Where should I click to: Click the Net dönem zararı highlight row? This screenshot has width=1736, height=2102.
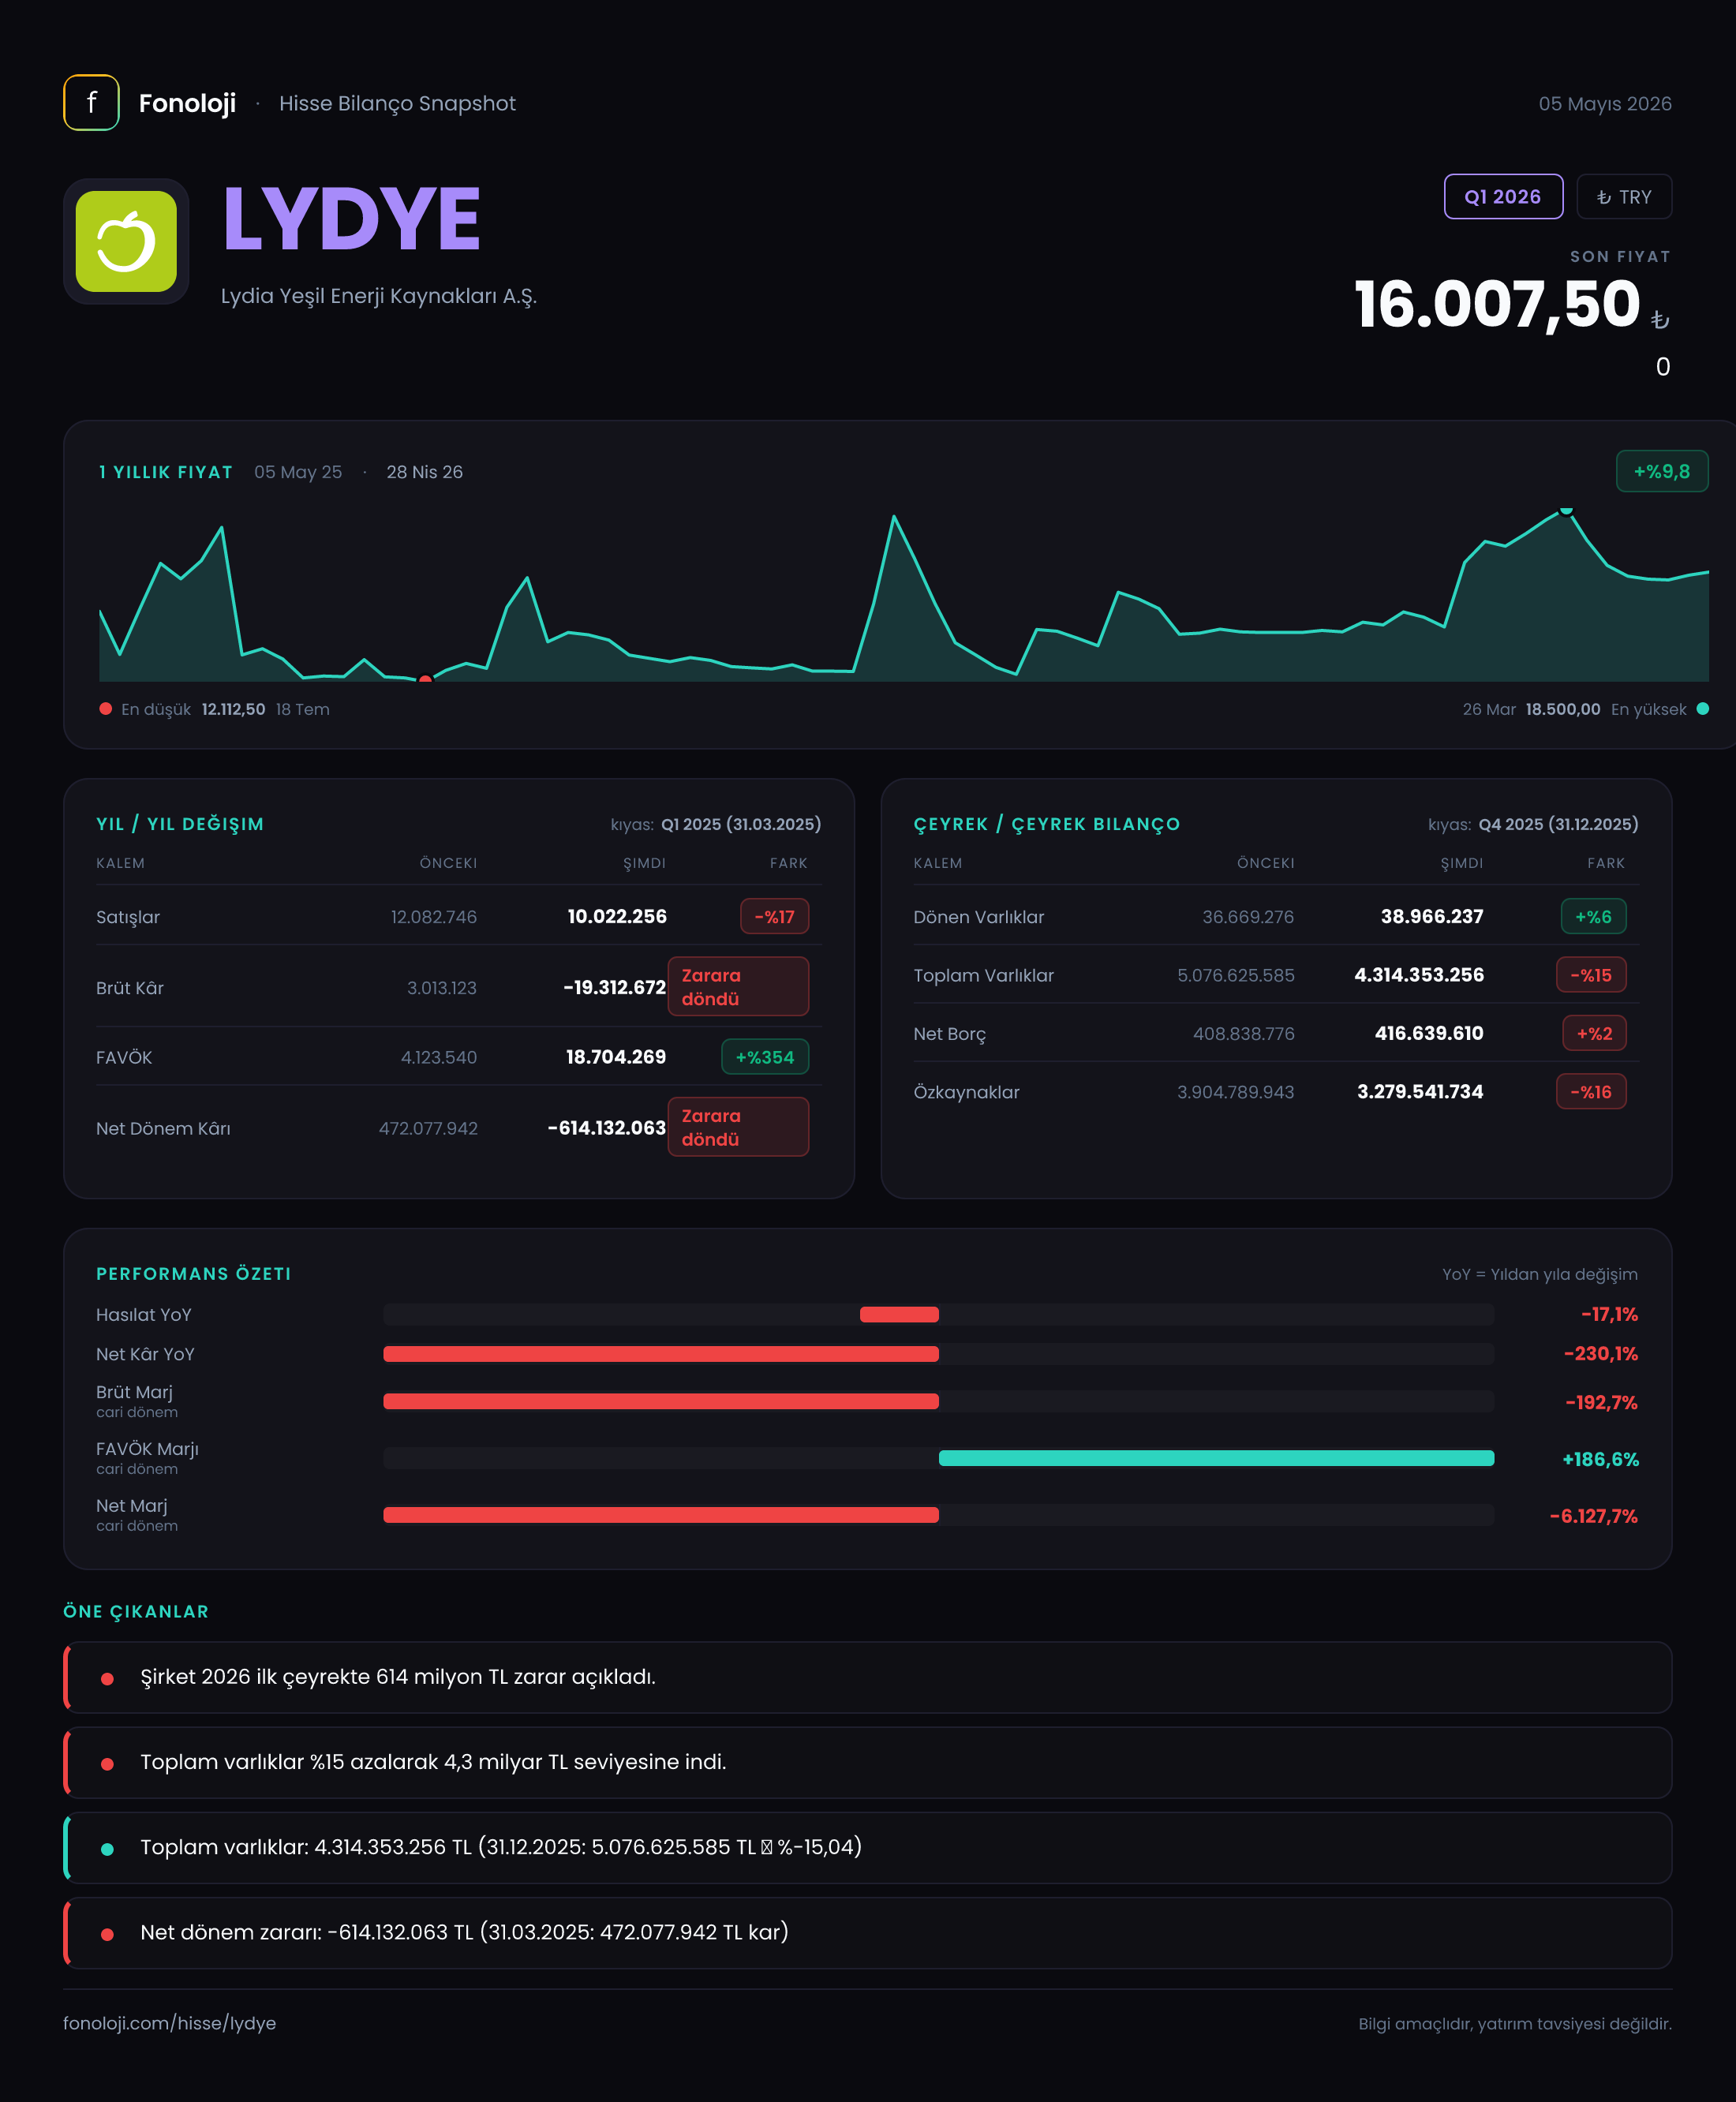(x=868, y=1933)
